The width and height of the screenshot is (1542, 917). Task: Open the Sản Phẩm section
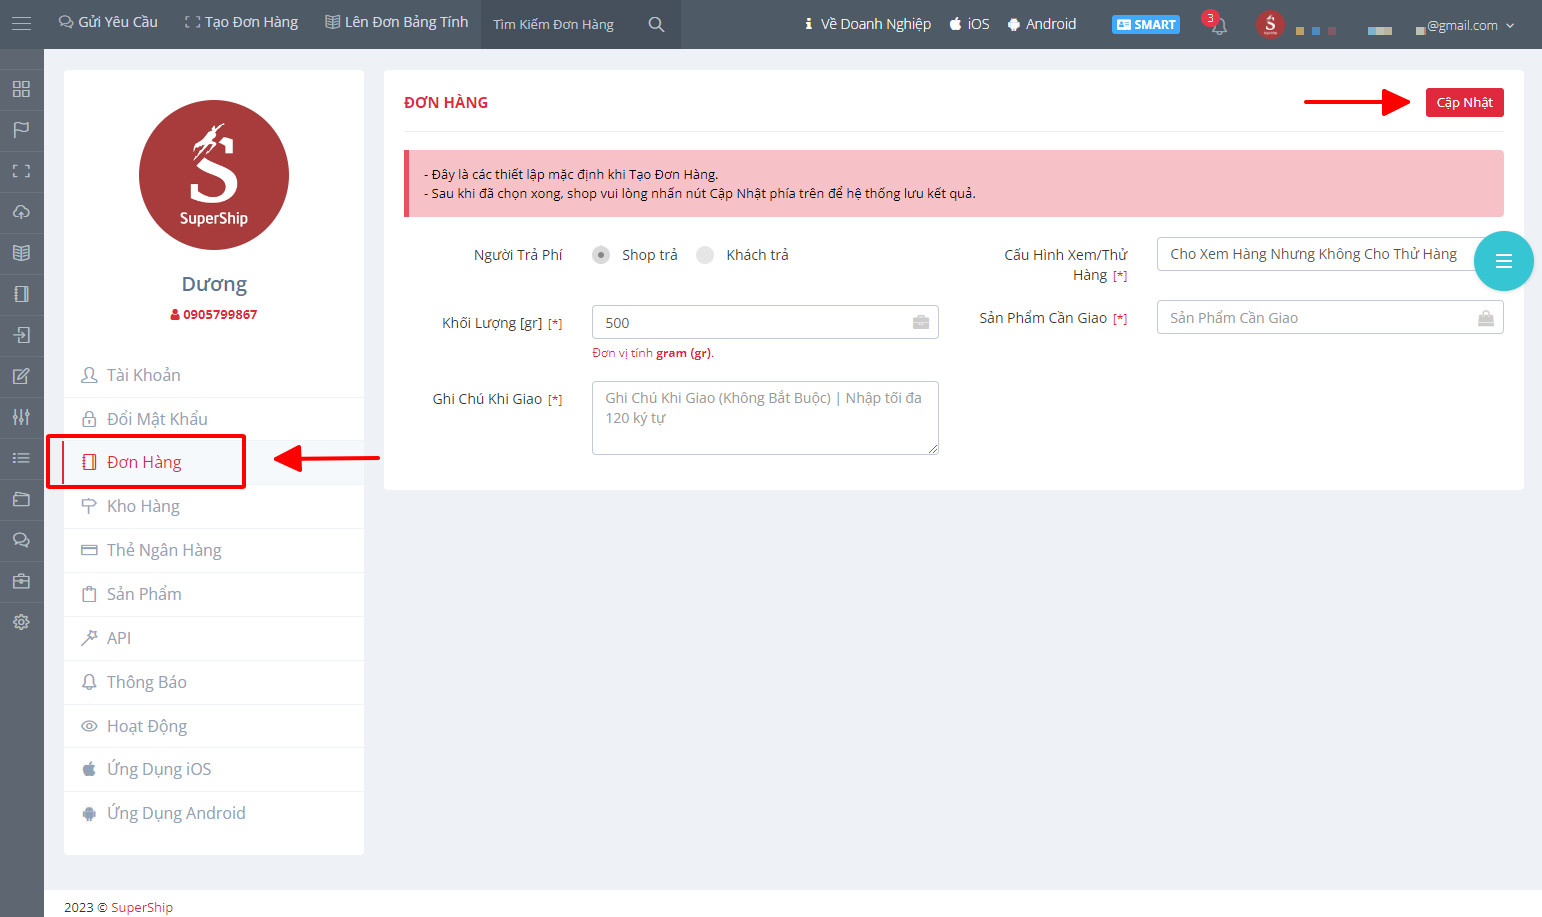214,594
